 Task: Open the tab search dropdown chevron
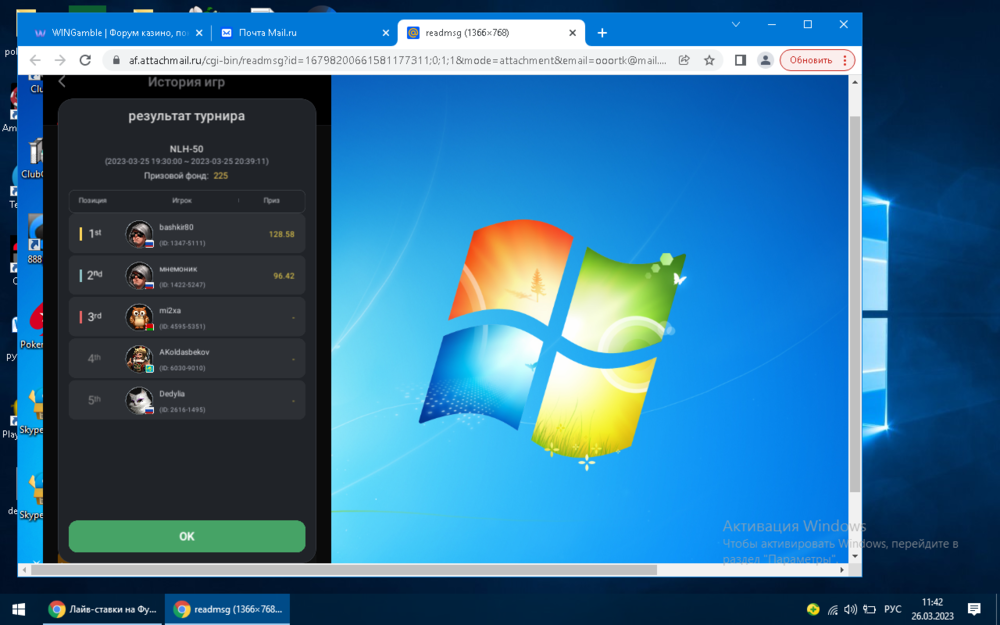click(x=736, y=24)
